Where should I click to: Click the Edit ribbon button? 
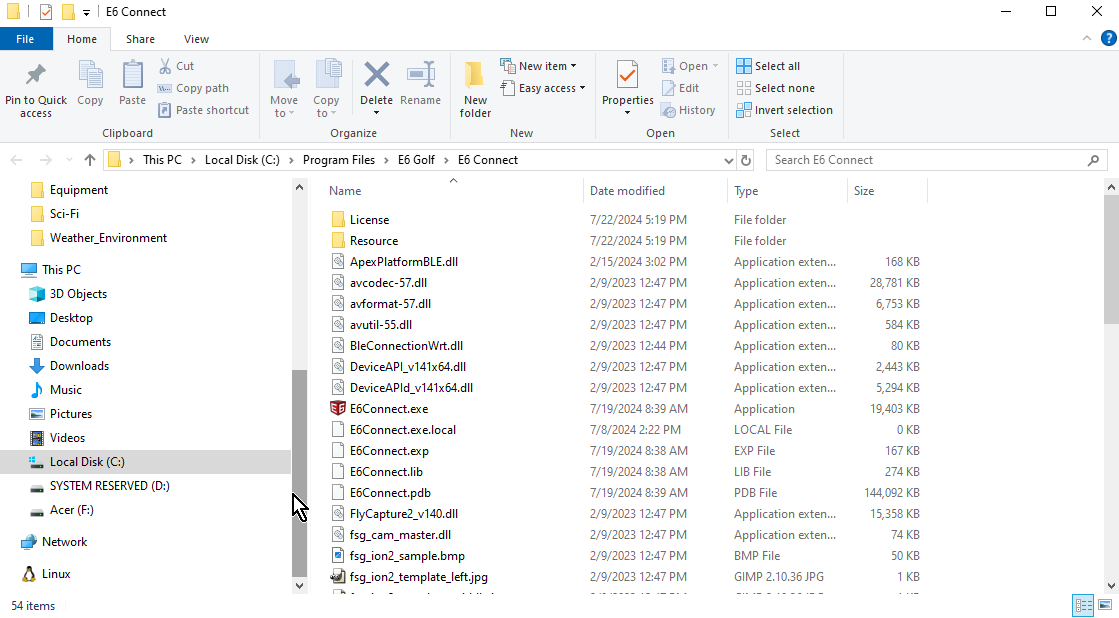681,88
